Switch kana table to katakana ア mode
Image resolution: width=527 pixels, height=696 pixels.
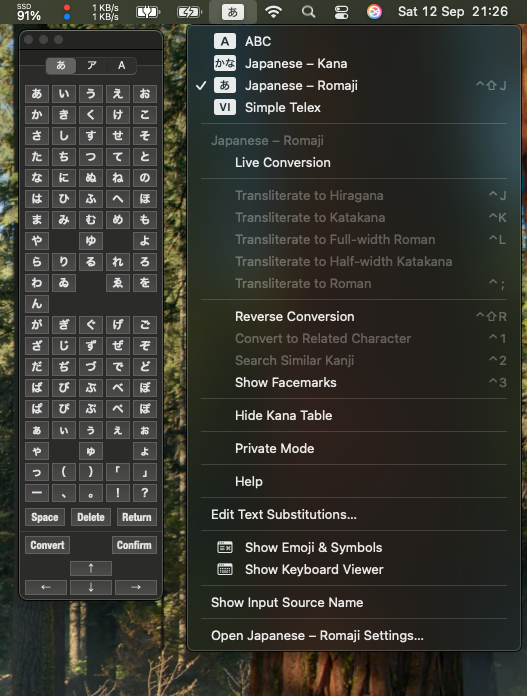pos(91,66)
